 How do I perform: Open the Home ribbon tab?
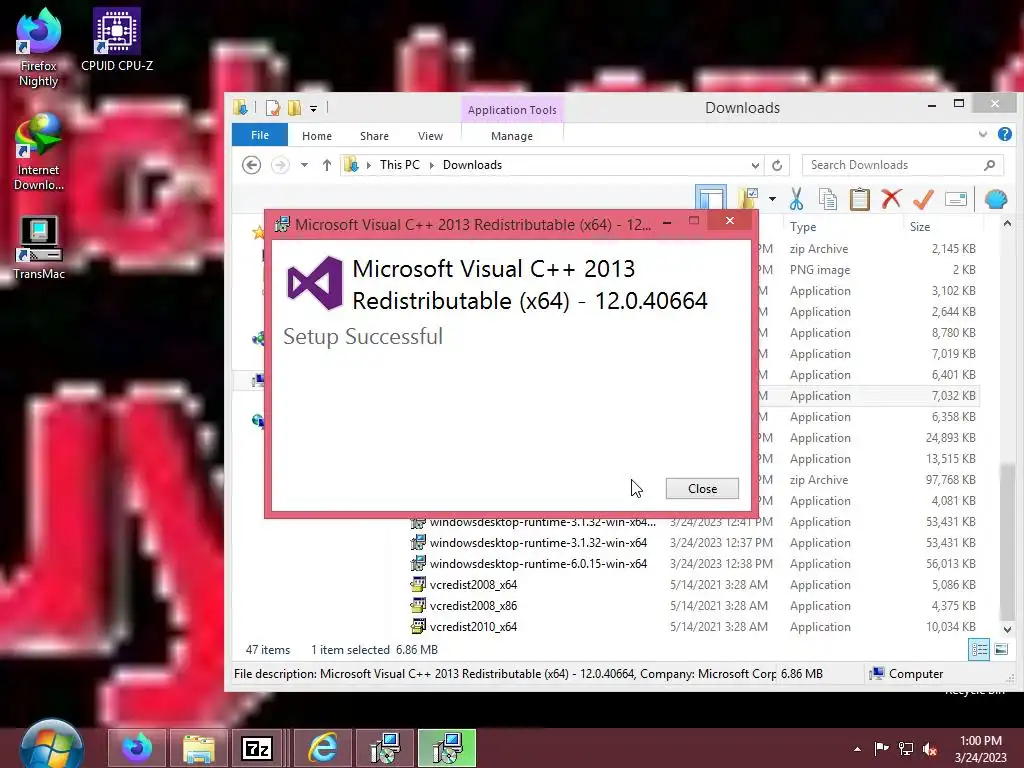(x=317, y=136)
